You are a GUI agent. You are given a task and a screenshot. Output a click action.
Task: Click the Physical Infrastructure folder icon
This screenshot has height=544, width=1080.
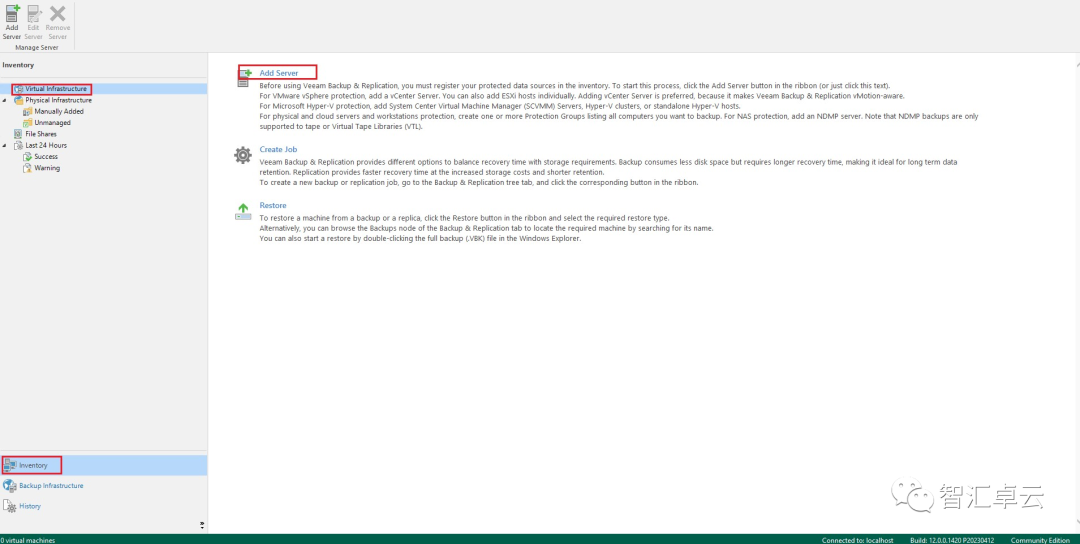(x=19, y=101)
